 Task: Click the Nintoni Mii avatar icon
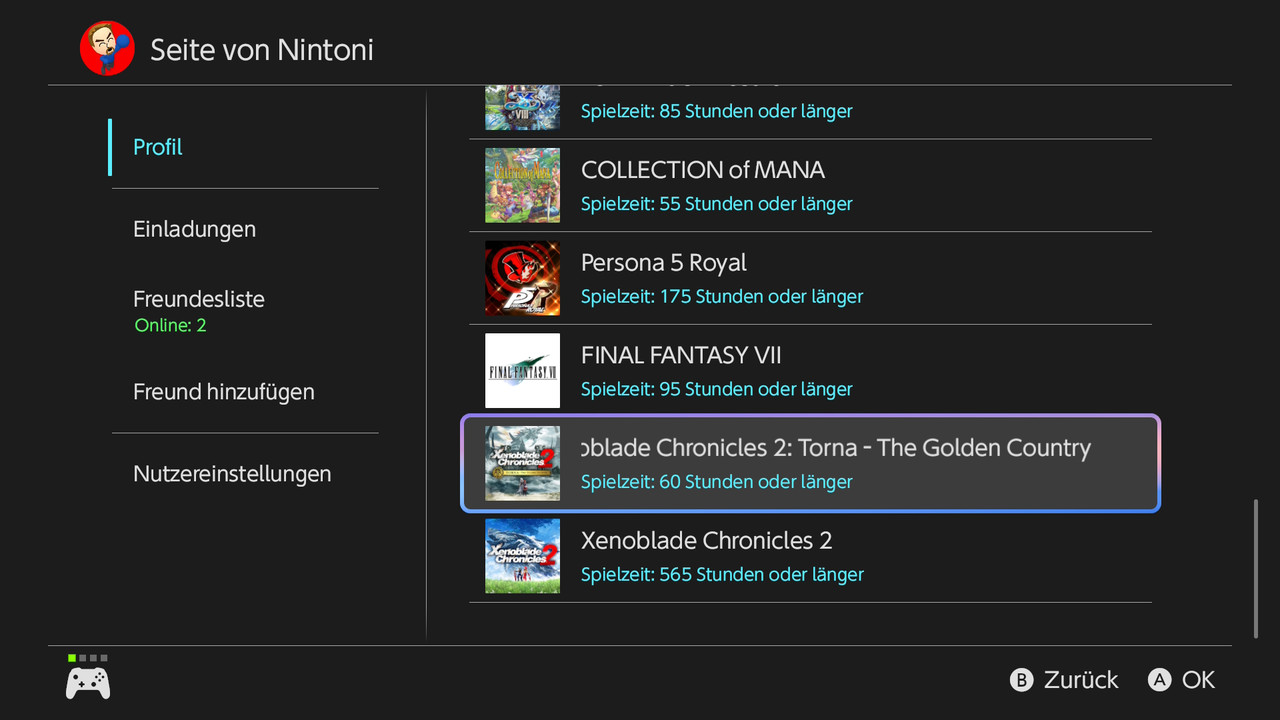tap(107, 48)
